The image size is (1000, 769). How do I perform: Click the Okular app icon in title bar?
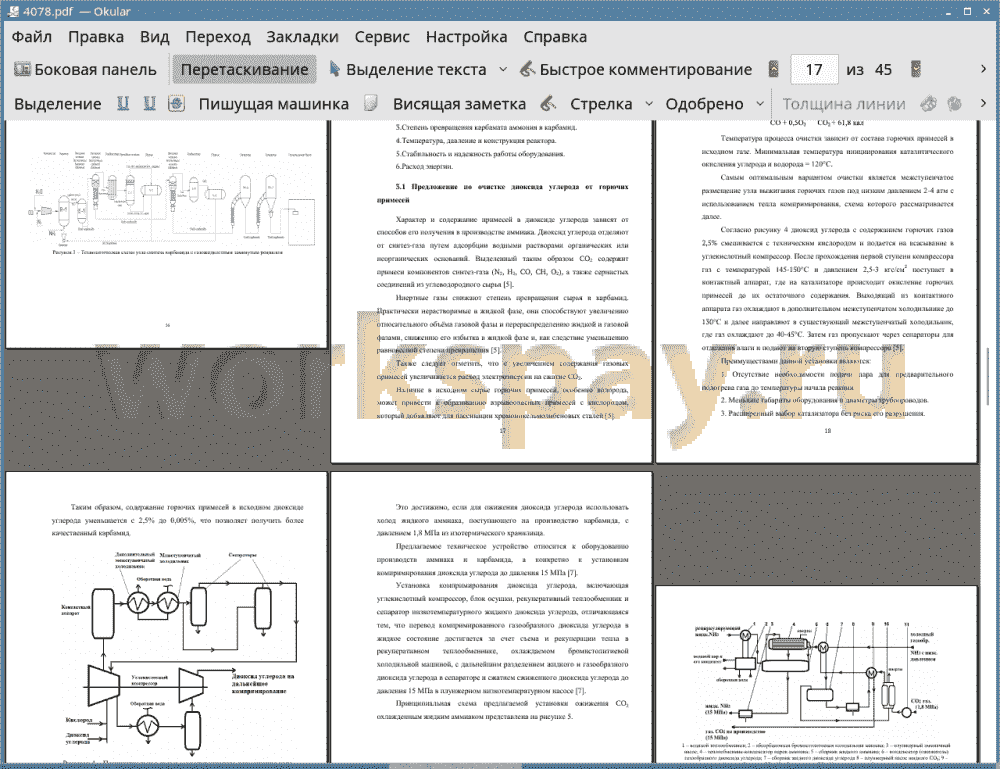13,11
